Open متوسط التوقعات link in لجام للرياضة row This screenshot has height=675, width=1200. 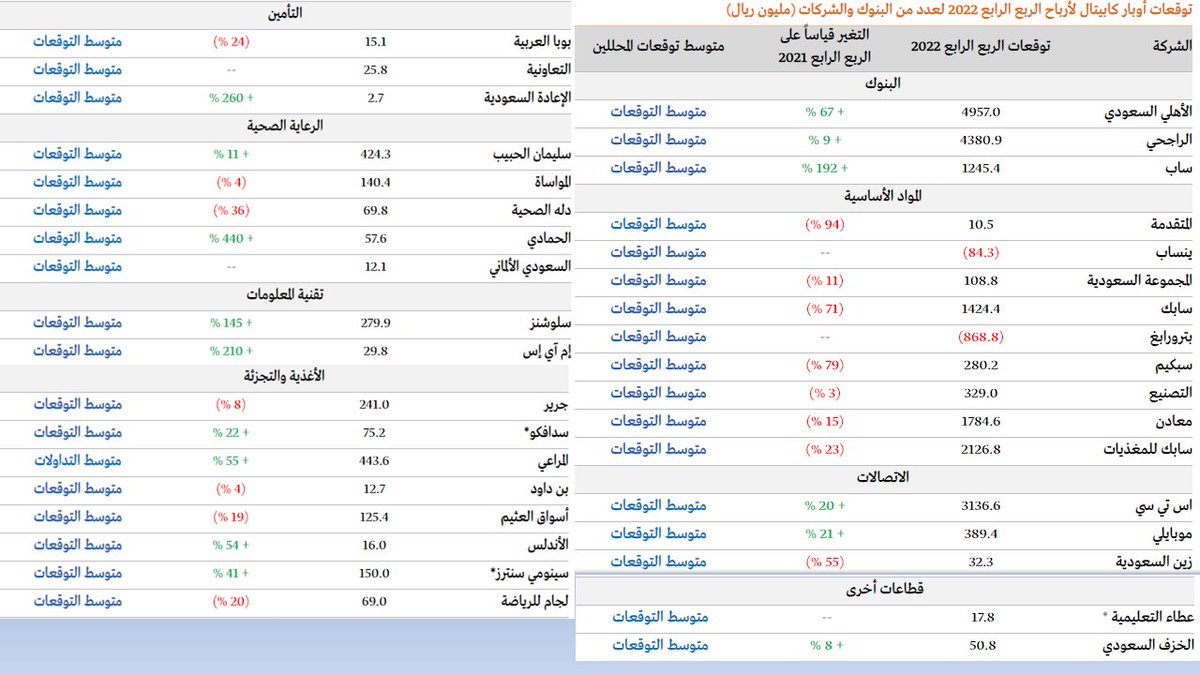click(77, 601)
